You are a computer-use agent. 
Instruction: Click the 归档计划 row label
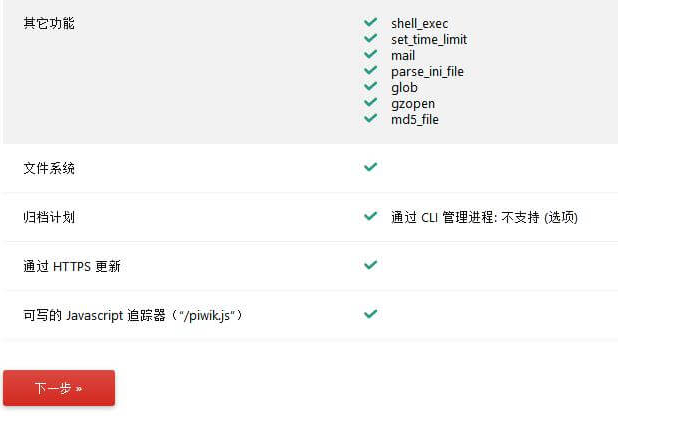point(49,217)
